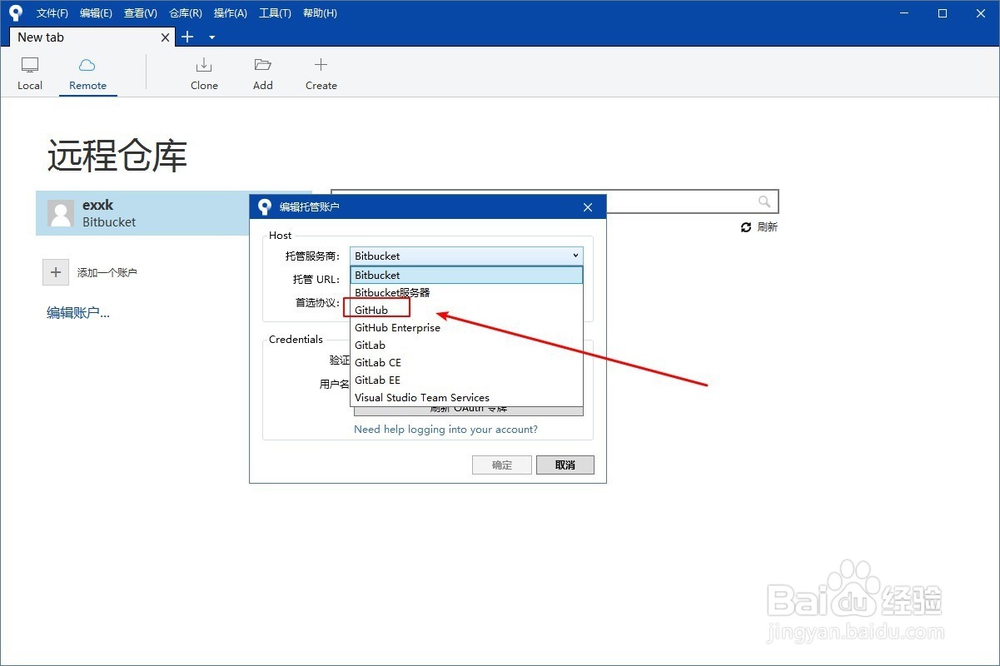Click the 刷新 refresh text
Image resolution: width=1000 pixels, height=666 pixels.
tap(767, 227)
